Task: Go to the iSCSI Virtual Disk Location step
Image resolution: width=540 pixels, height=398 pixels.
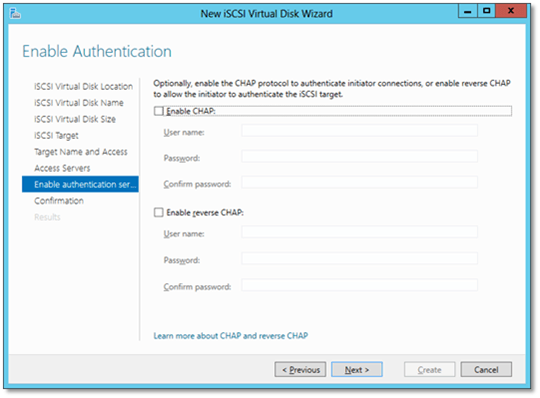Action: pyautogui.click(x=83, y=86)
